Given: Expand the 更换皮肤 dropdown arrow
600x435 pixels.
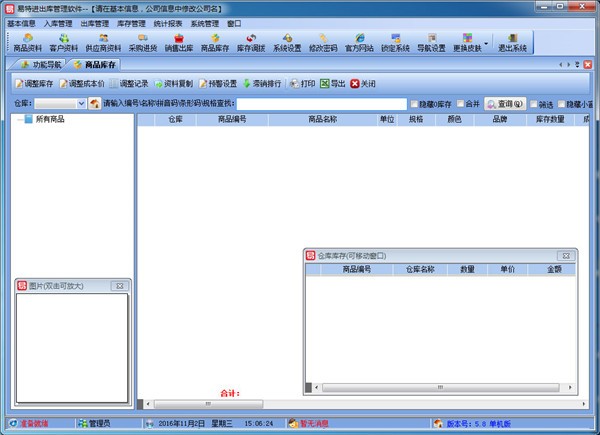Looking at the screenshot, I should pyautogui.click(x=487, y=42).
